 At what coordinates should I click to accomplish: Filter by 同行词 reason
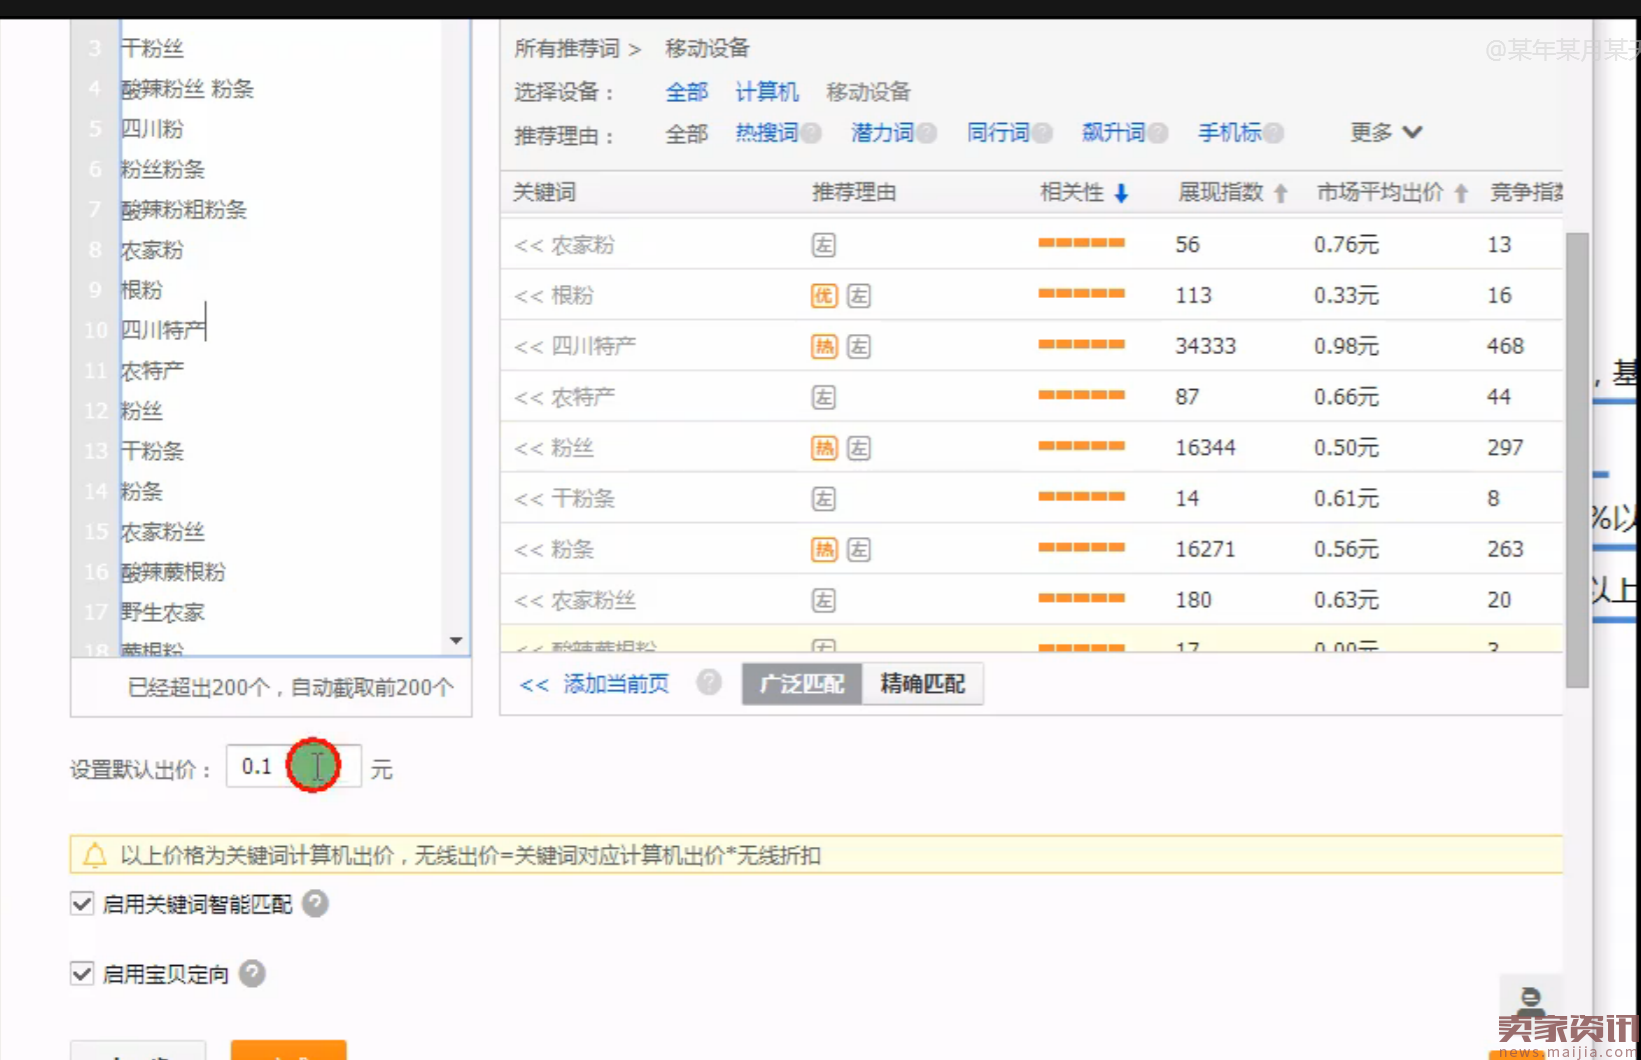998,133
